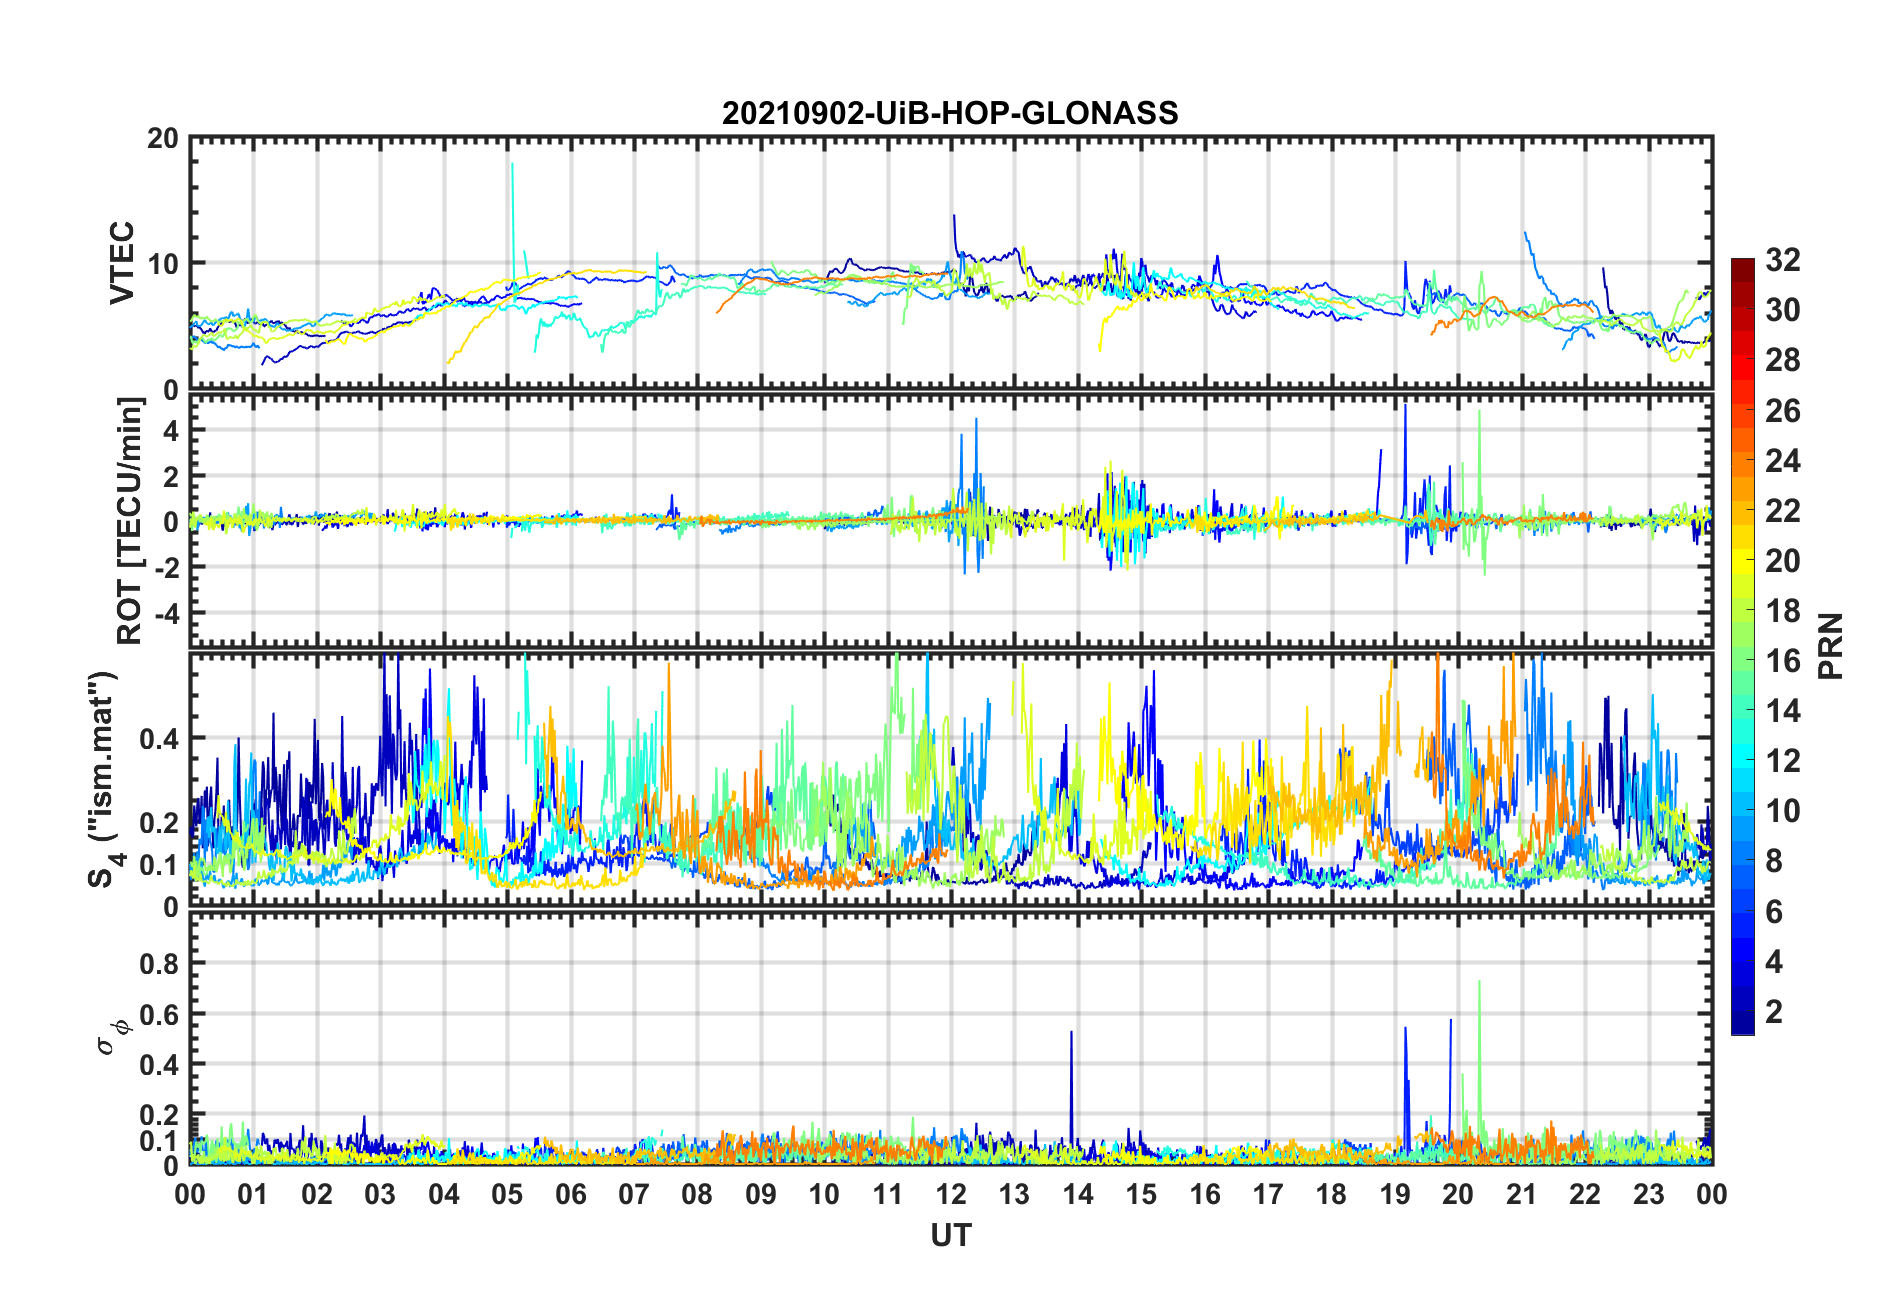The height and width of the screenshot is (1292, 1902).
Task: Click colorbar tick label 2
Action: (1774, 1011)
